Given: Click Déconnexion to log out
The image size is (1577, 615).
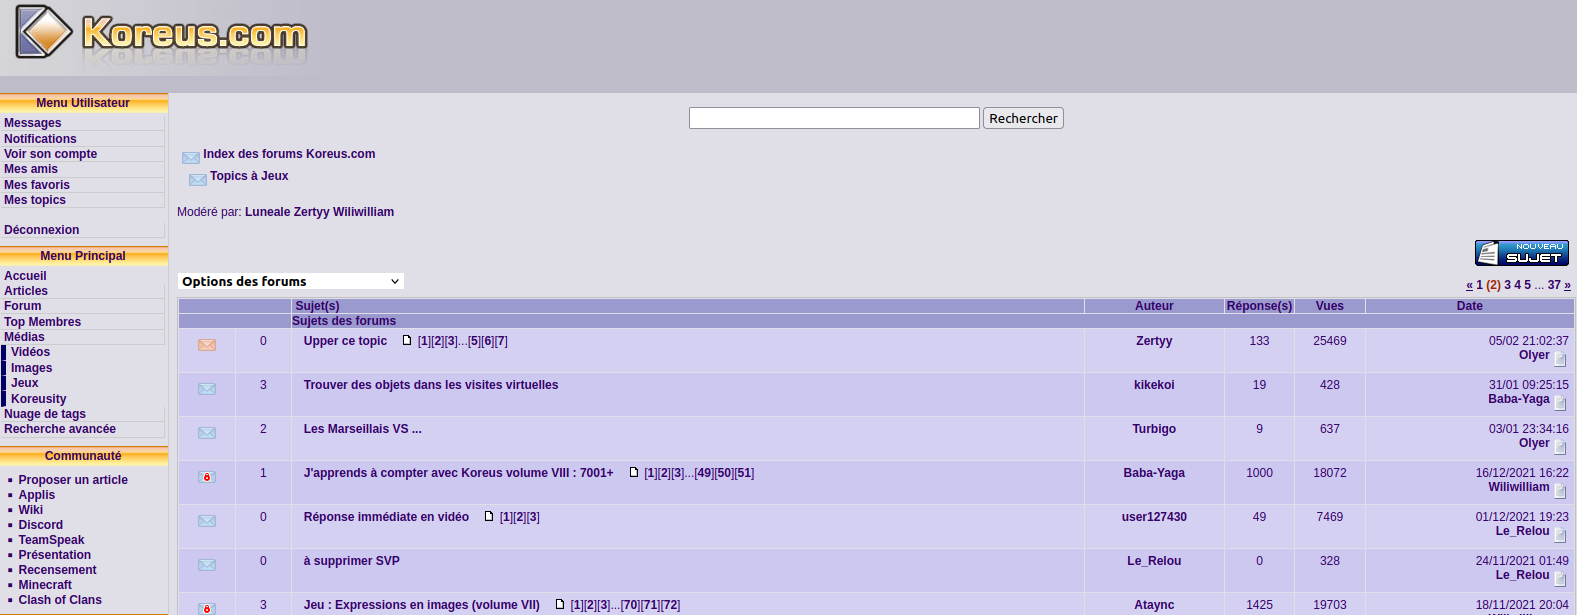Looking at the screenshot, I should [42, 230].
